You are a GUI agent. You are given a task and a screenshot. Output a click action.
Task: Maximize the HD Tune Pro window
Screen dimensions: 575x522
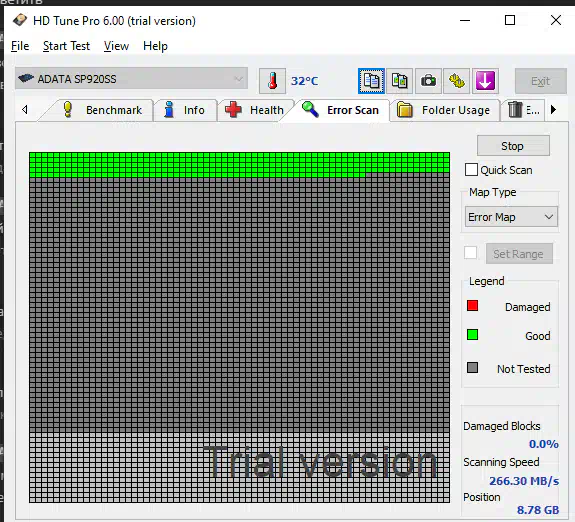tap(510, 20)
